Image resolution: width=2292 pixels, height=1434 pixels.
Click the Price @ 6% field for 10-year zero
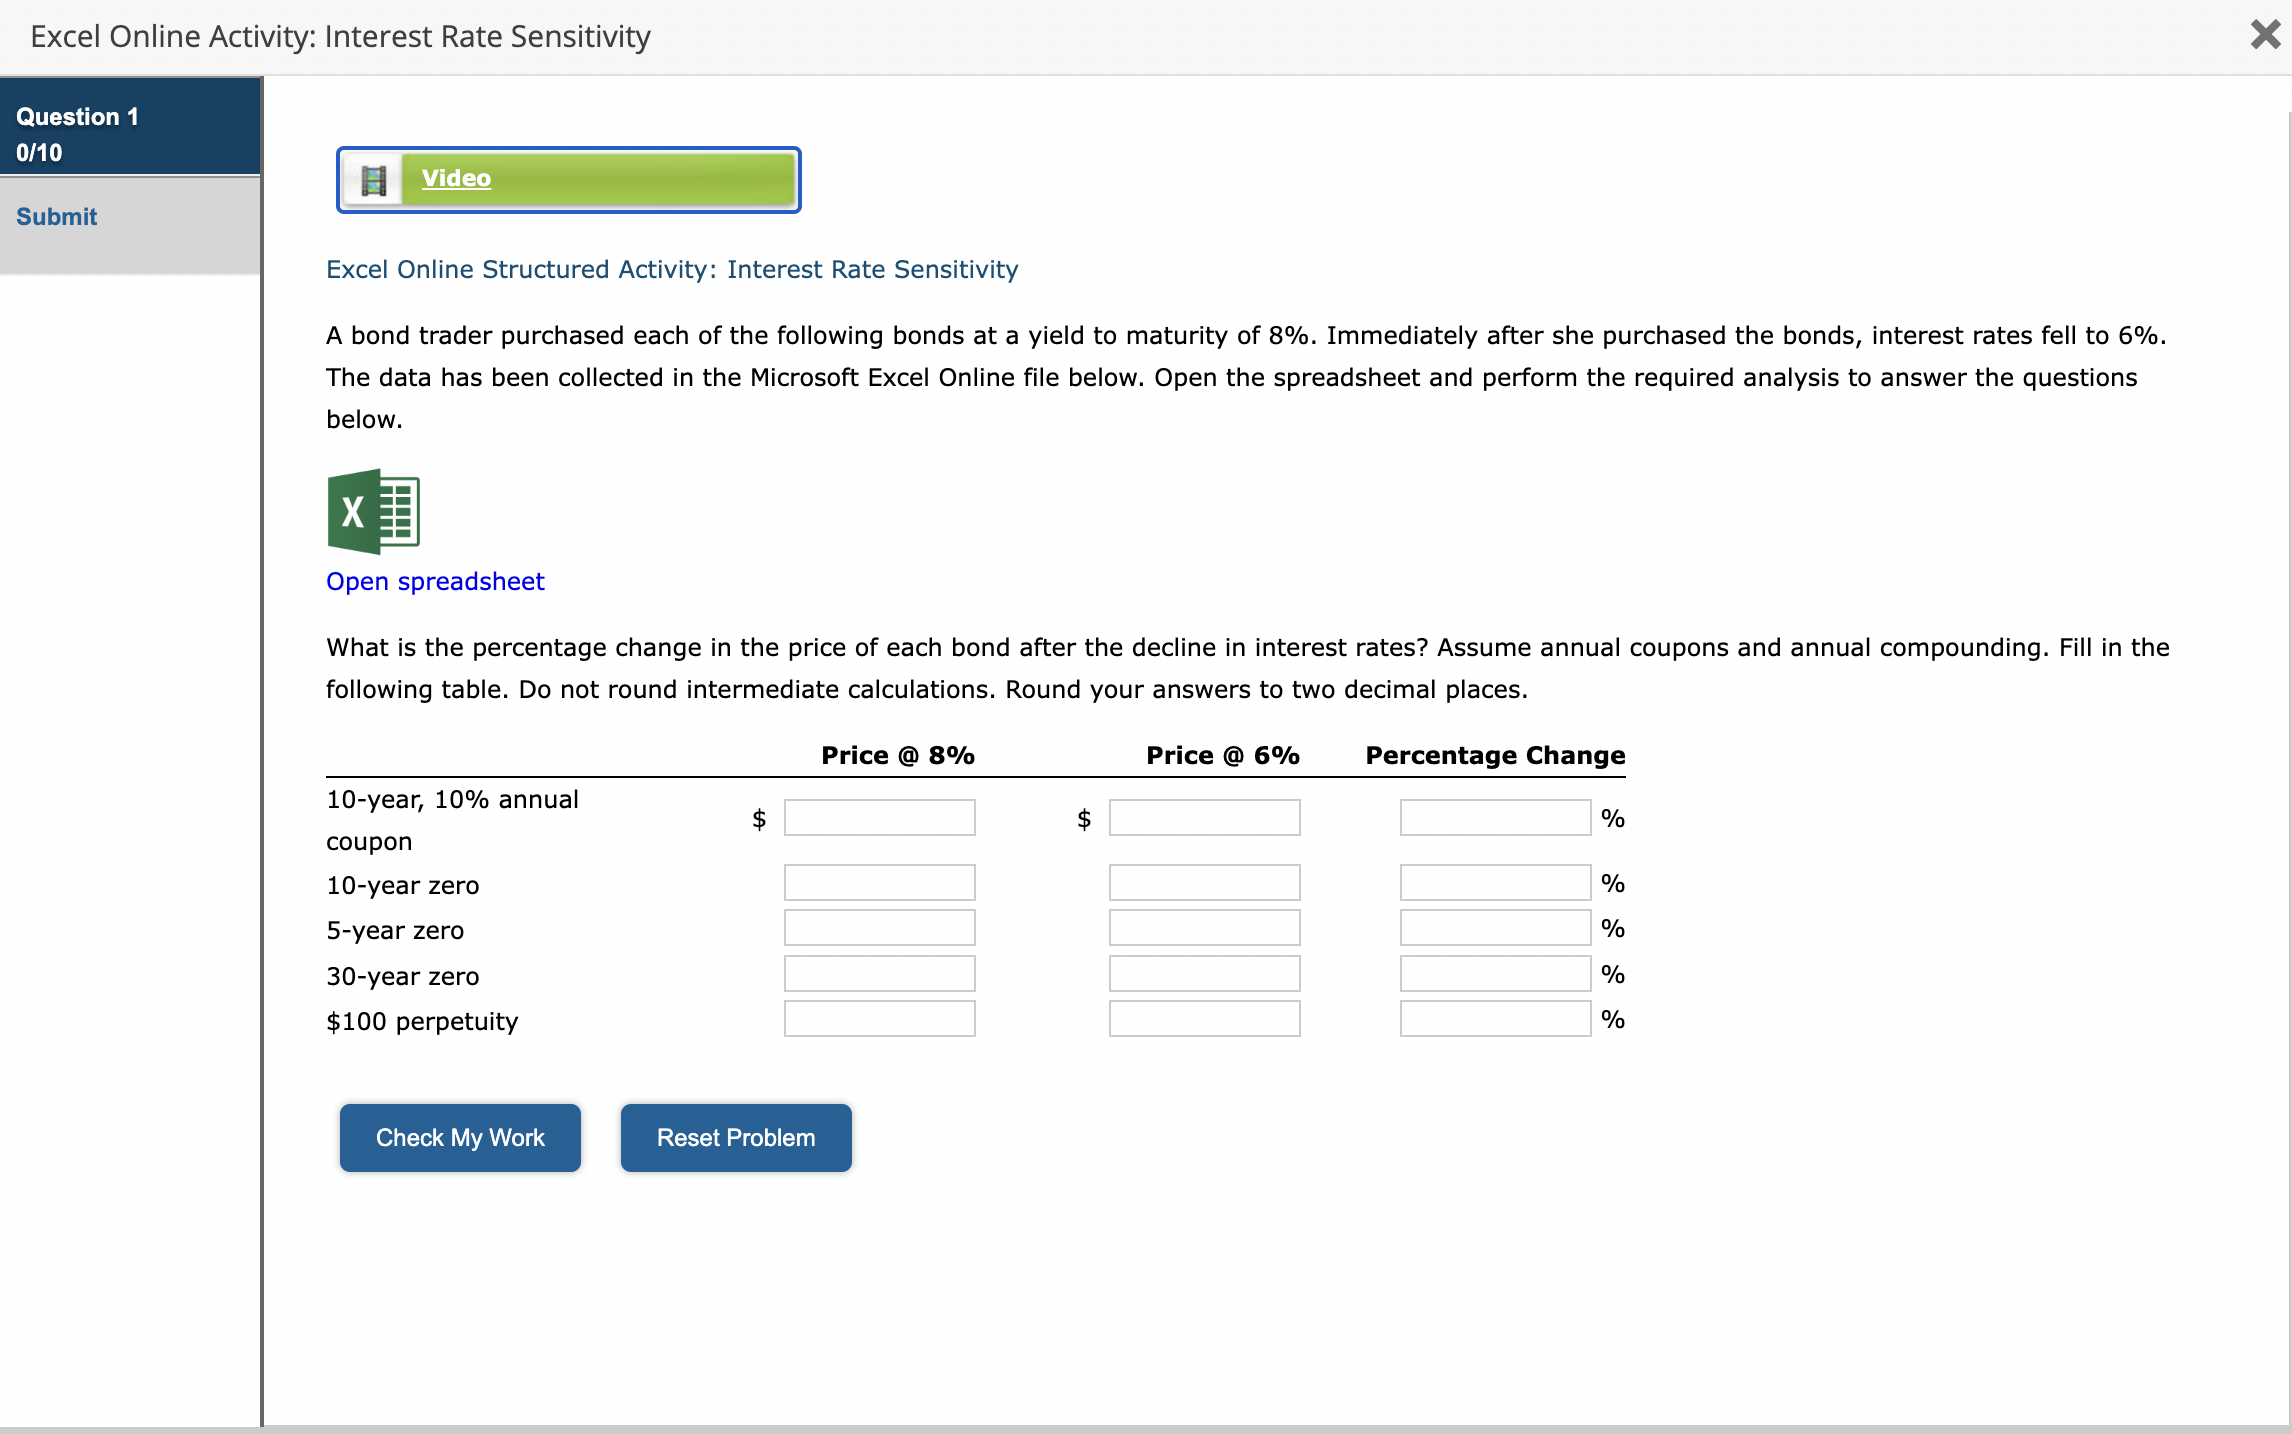pyautogui.click(x=1203, y=882)
